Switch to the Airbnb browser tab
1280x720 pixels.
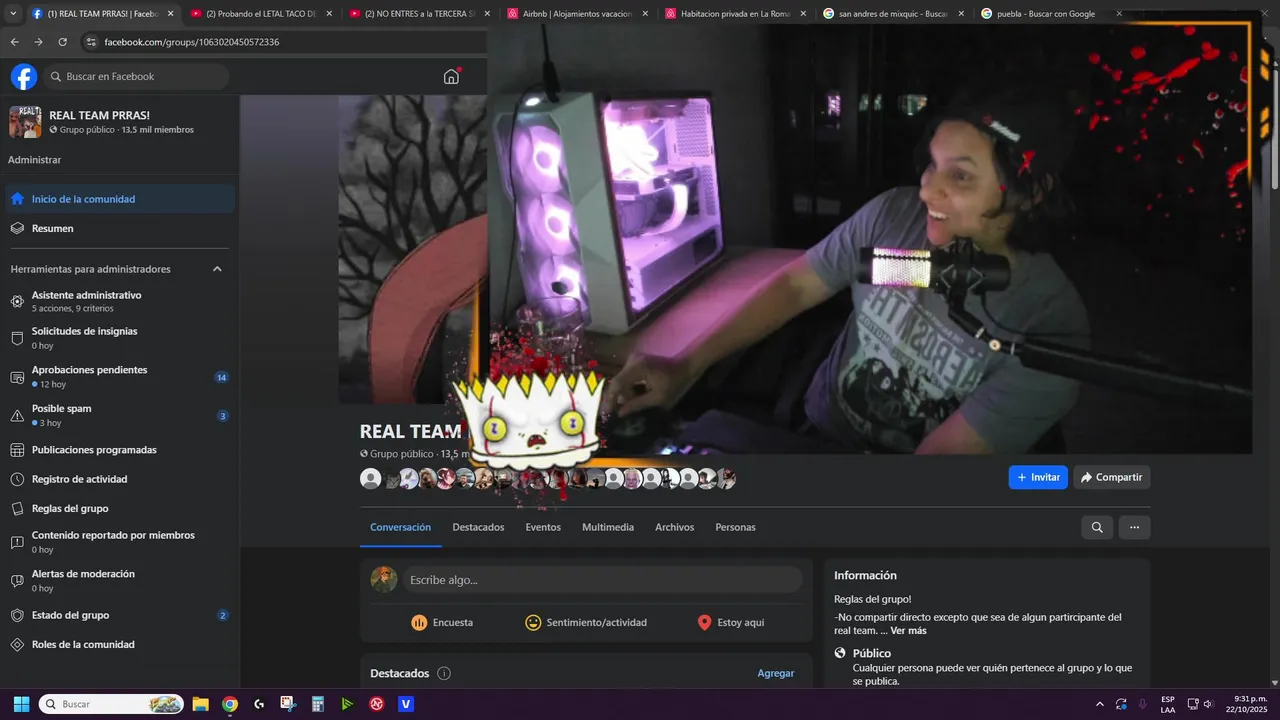(577, 14)
